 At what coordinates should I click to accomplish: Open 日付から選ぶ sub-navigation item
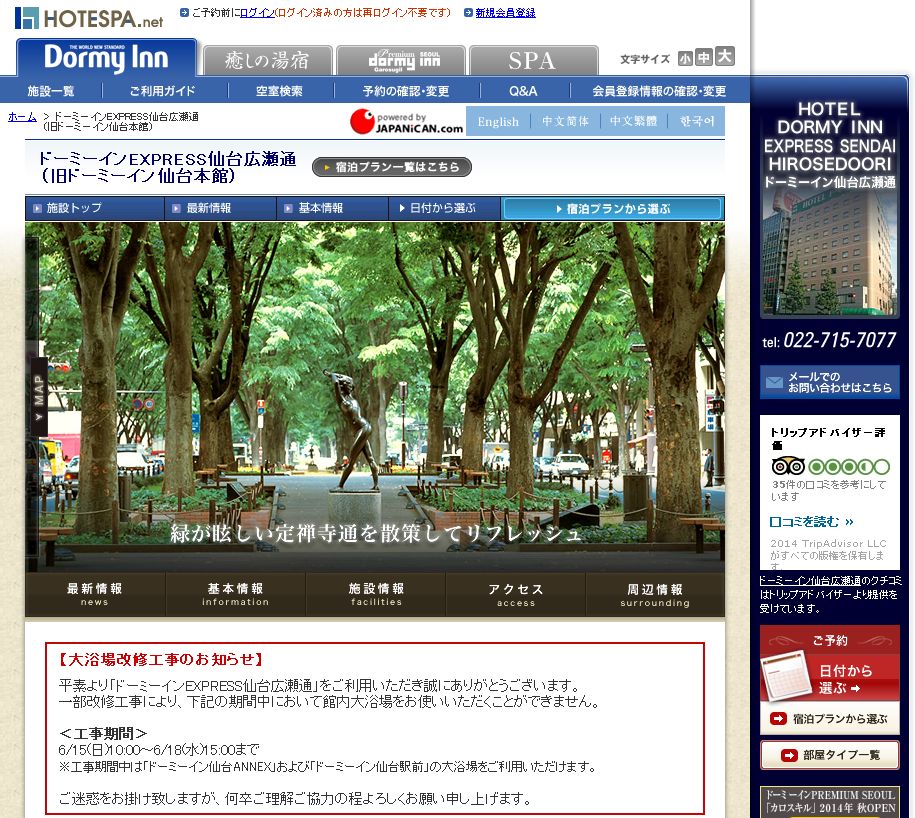point(445,208)
